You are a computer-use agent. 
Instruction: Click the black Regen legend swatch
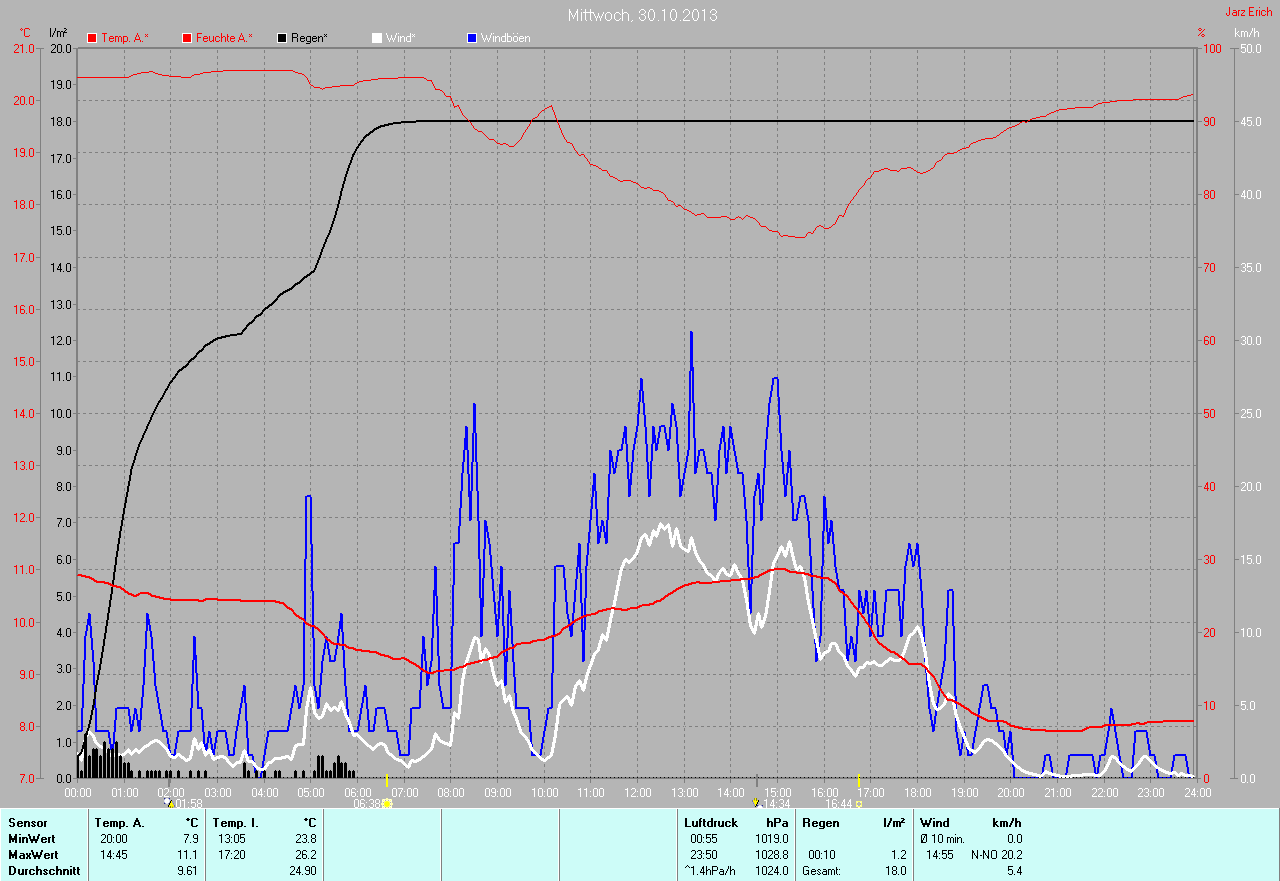click(x=283, y=38)
